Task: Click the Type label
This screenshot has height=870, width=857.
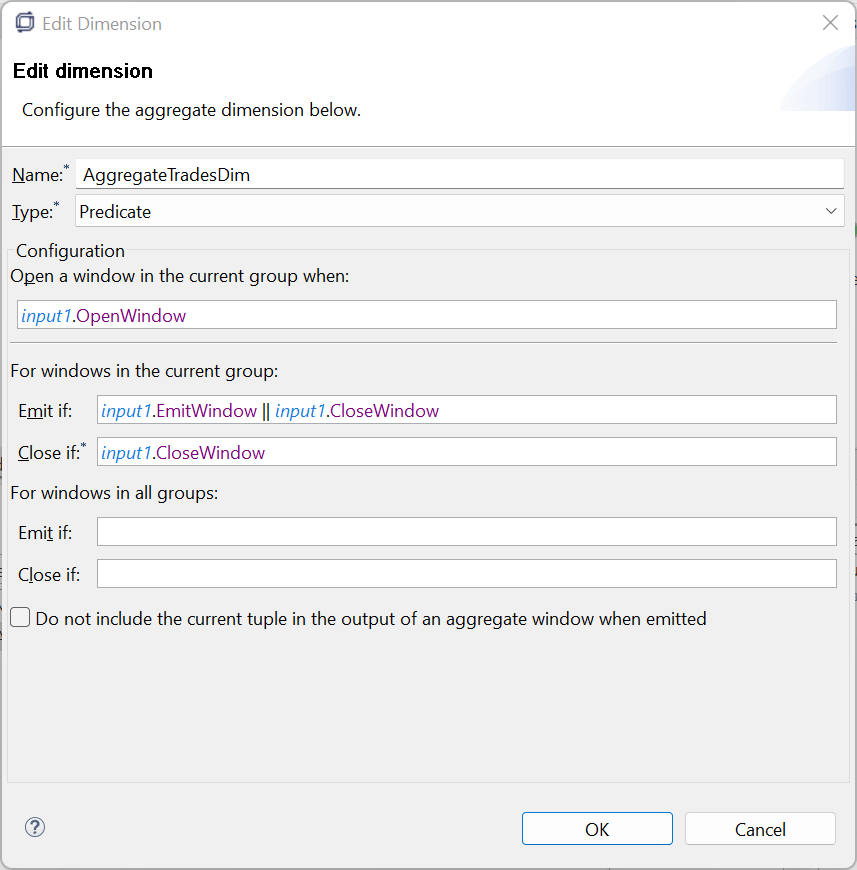Action: click(32, 212)
